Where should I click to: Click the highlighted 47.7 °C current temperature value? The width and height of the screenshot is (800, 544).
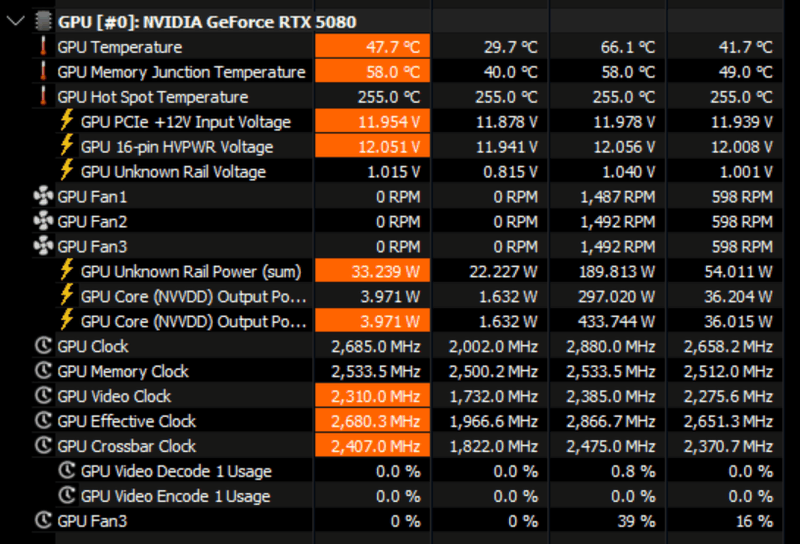point(372,46)
